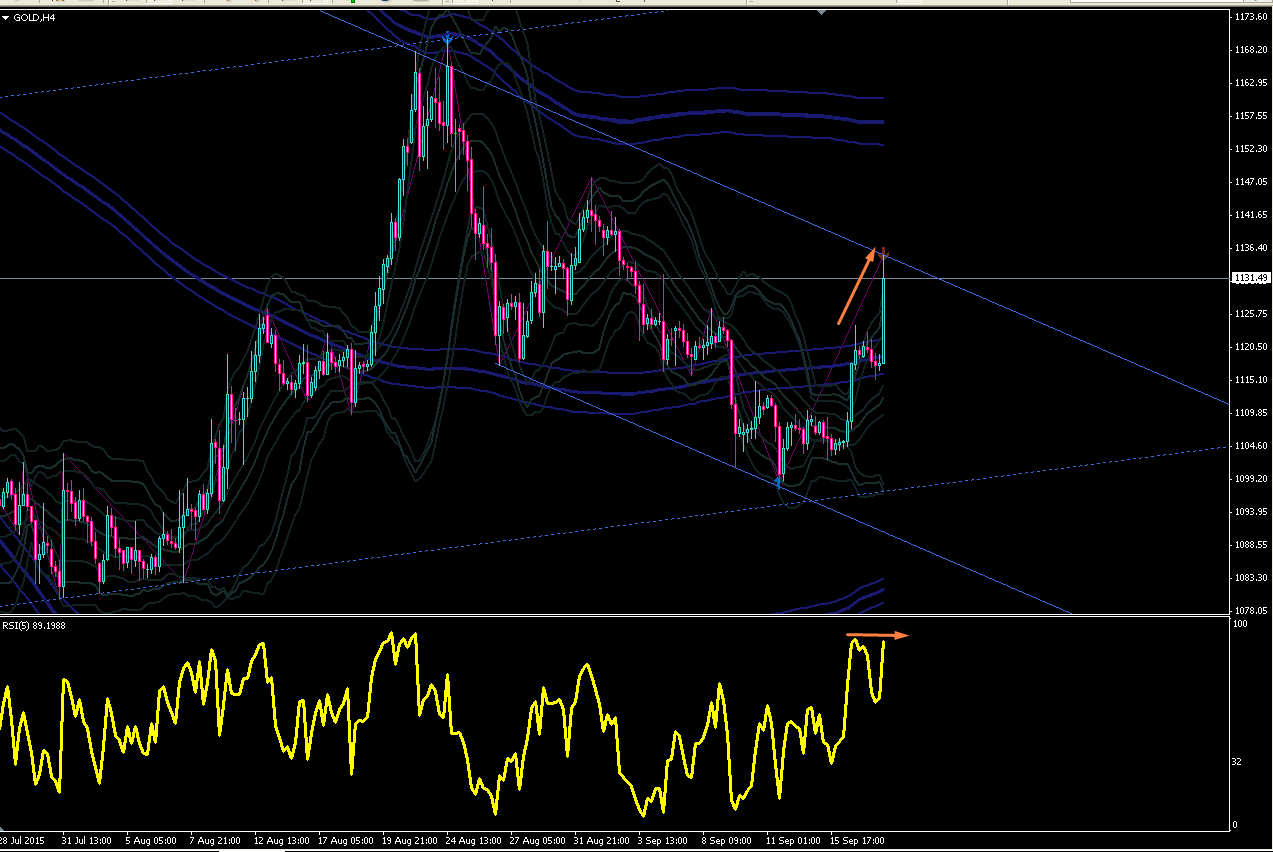Click price axis label 1152.30

(x=1251, y=149)
